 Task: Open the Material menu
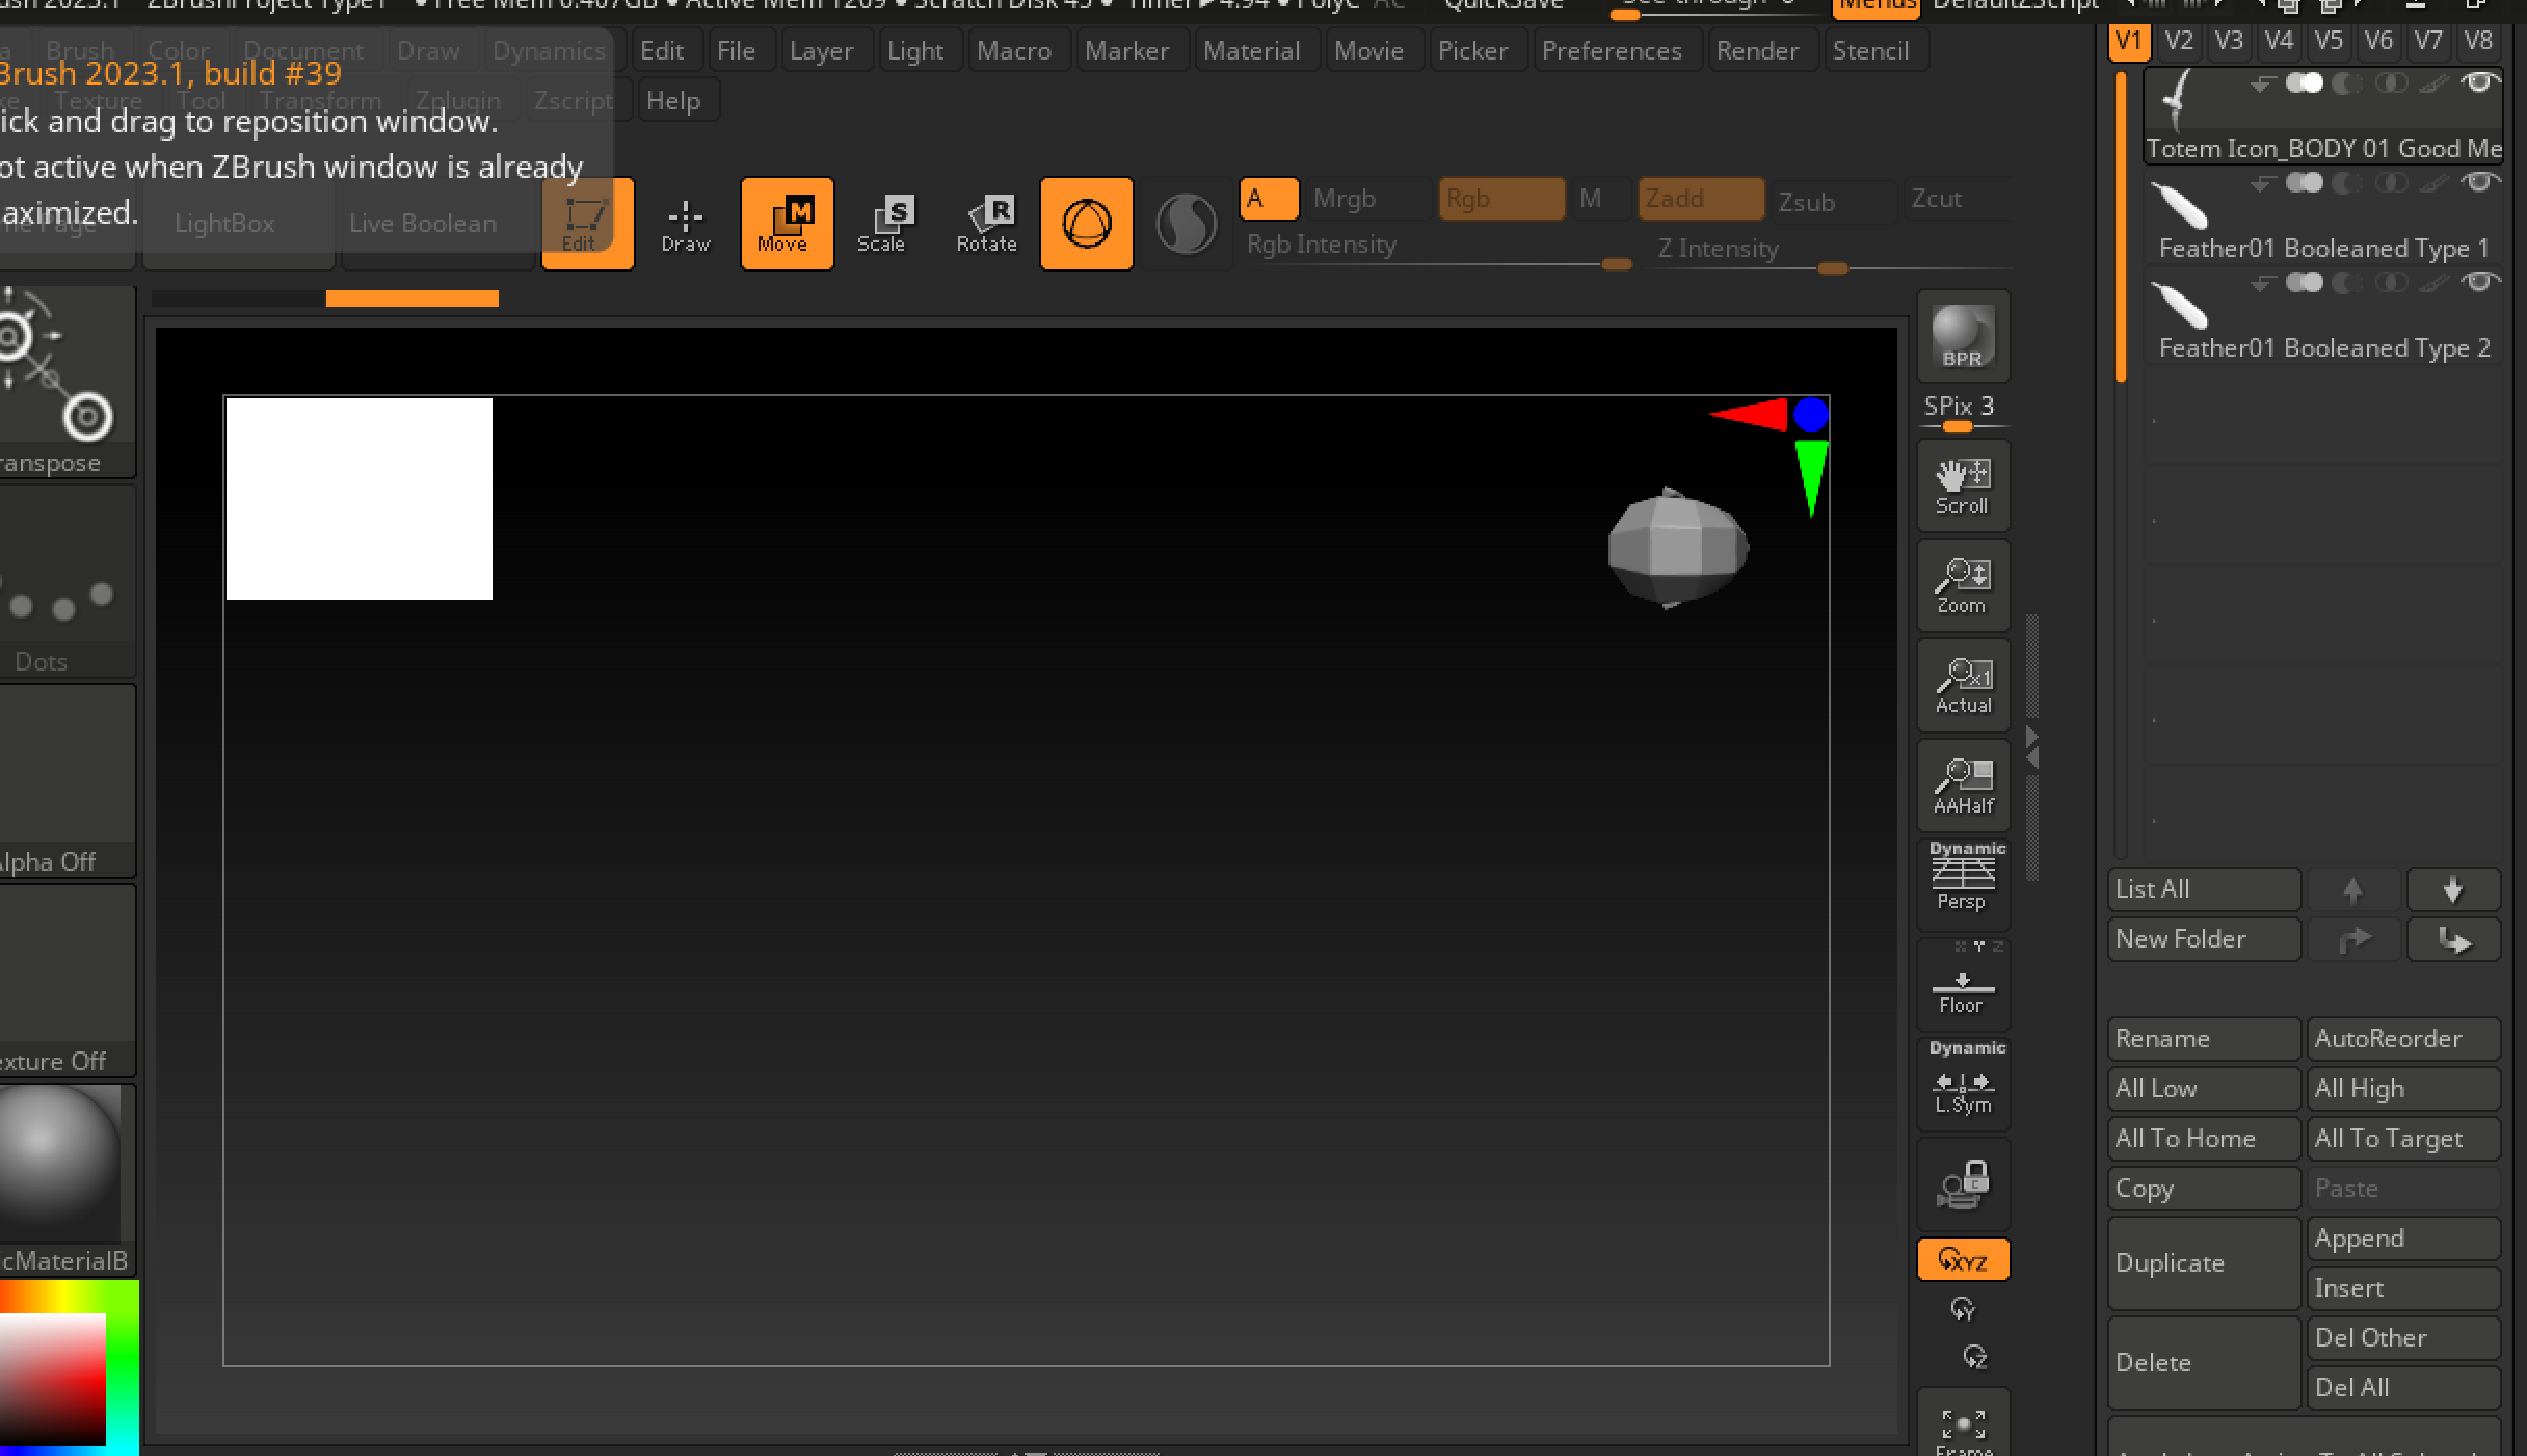(x=1251, y=50)
